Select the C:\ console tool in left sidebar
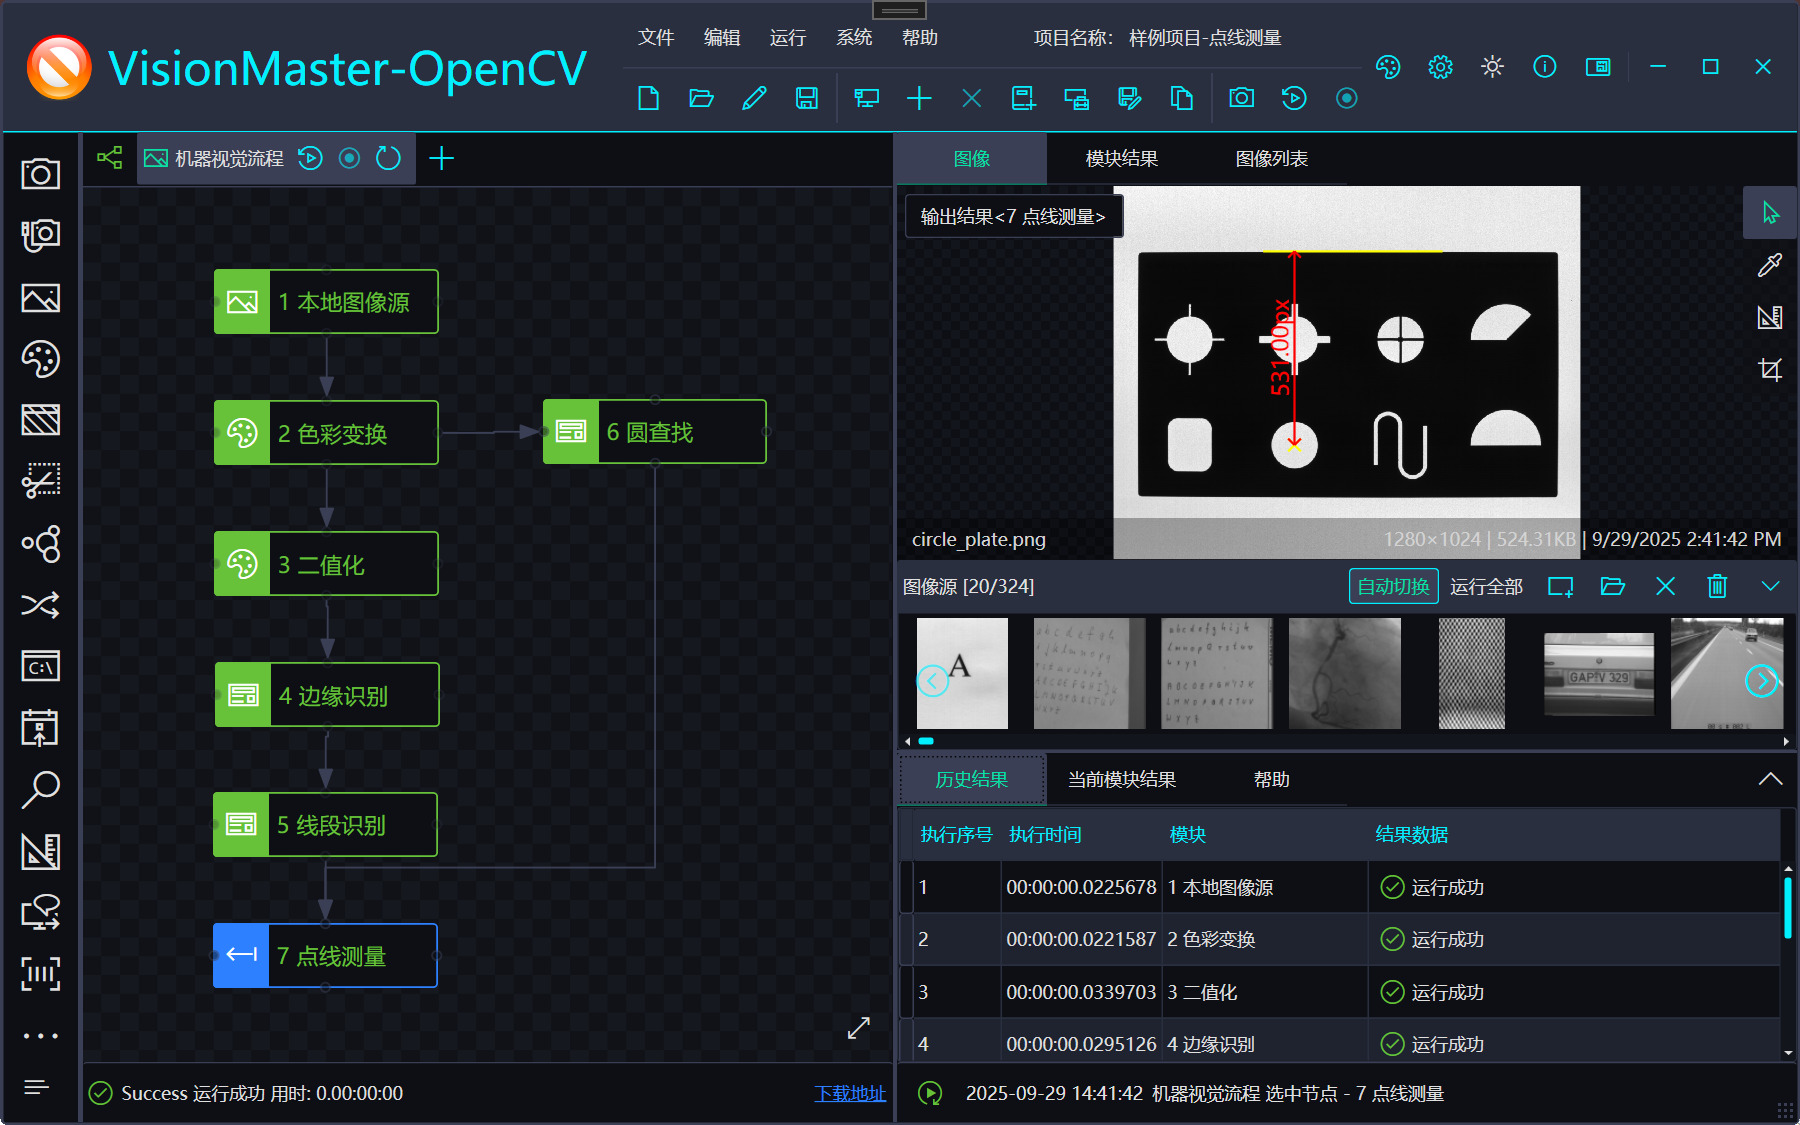The width and height of the screenshot is (1800, 1125). pos(41,666)
